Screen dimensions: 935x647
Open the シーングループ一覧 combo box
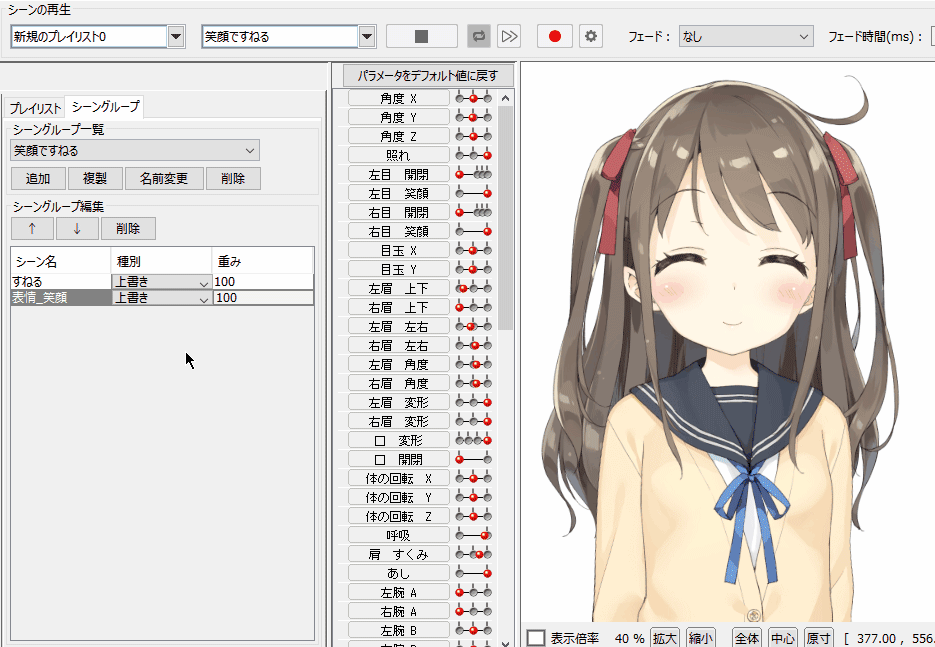135,150
